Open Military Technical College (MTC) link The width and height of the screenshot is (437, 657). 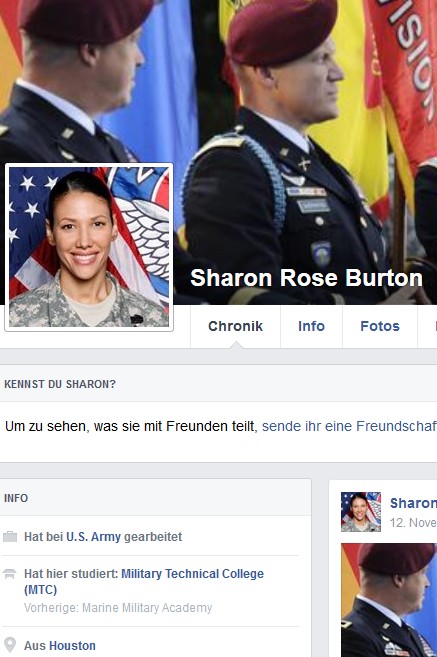tap(144, 582)
